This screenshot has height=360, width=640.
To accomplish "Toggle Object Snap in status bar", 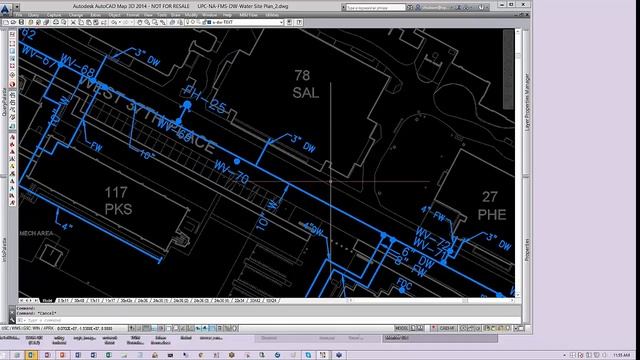I will (168, 328).
